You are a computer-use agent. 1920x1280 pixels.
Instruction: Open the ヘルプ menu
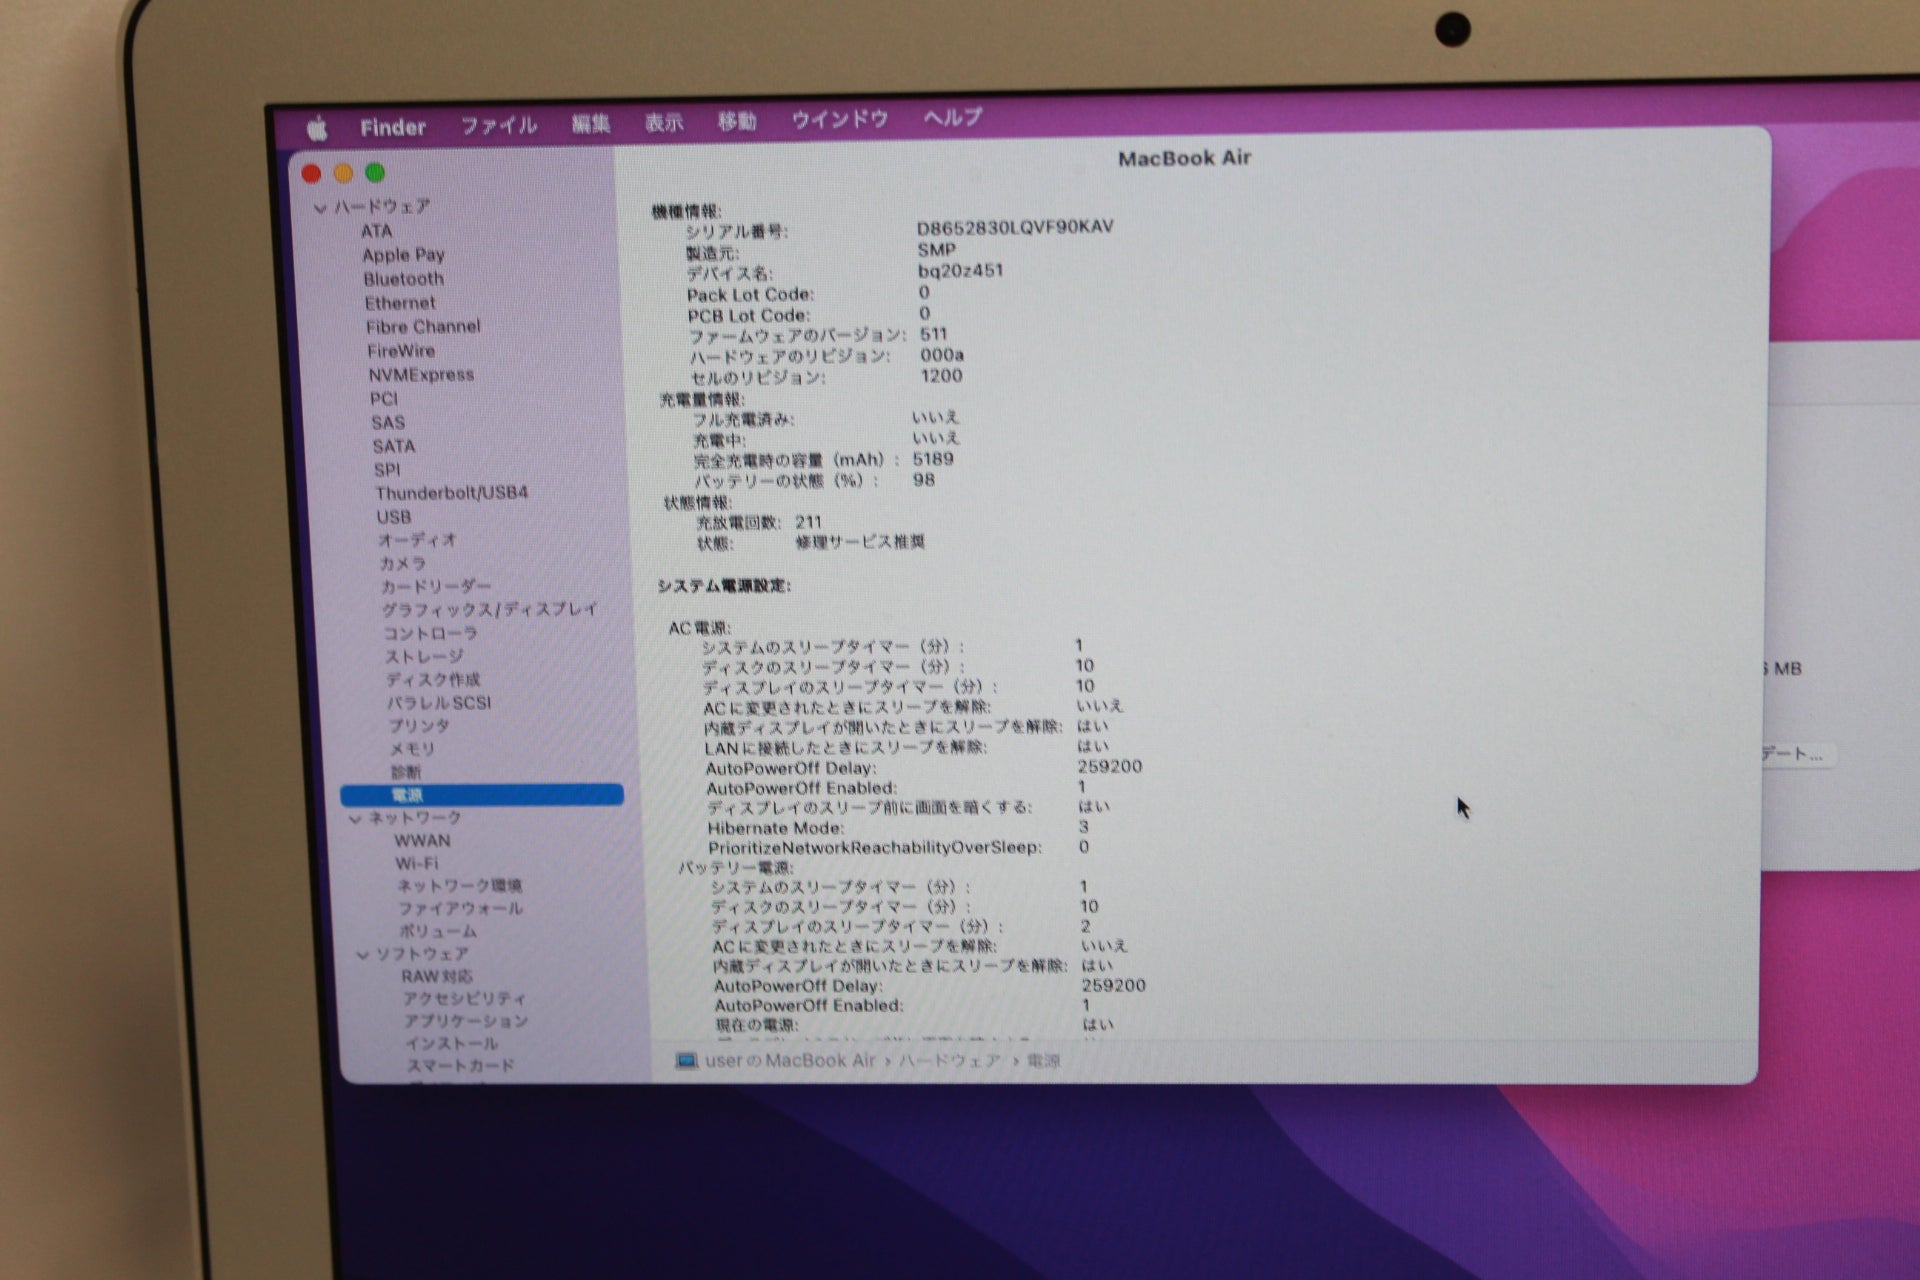pyautogui.click(x=952, y=118)
